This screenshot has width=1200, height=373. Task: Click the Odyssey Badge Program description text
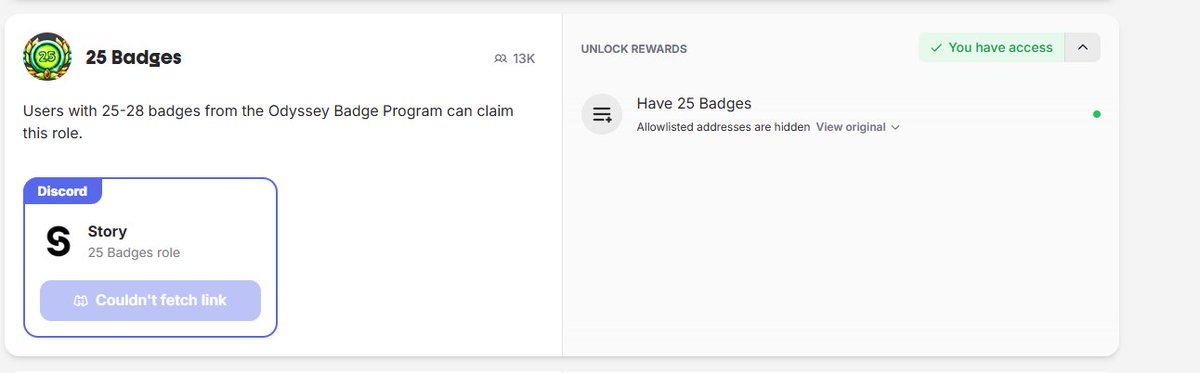(x=268, y=121)
